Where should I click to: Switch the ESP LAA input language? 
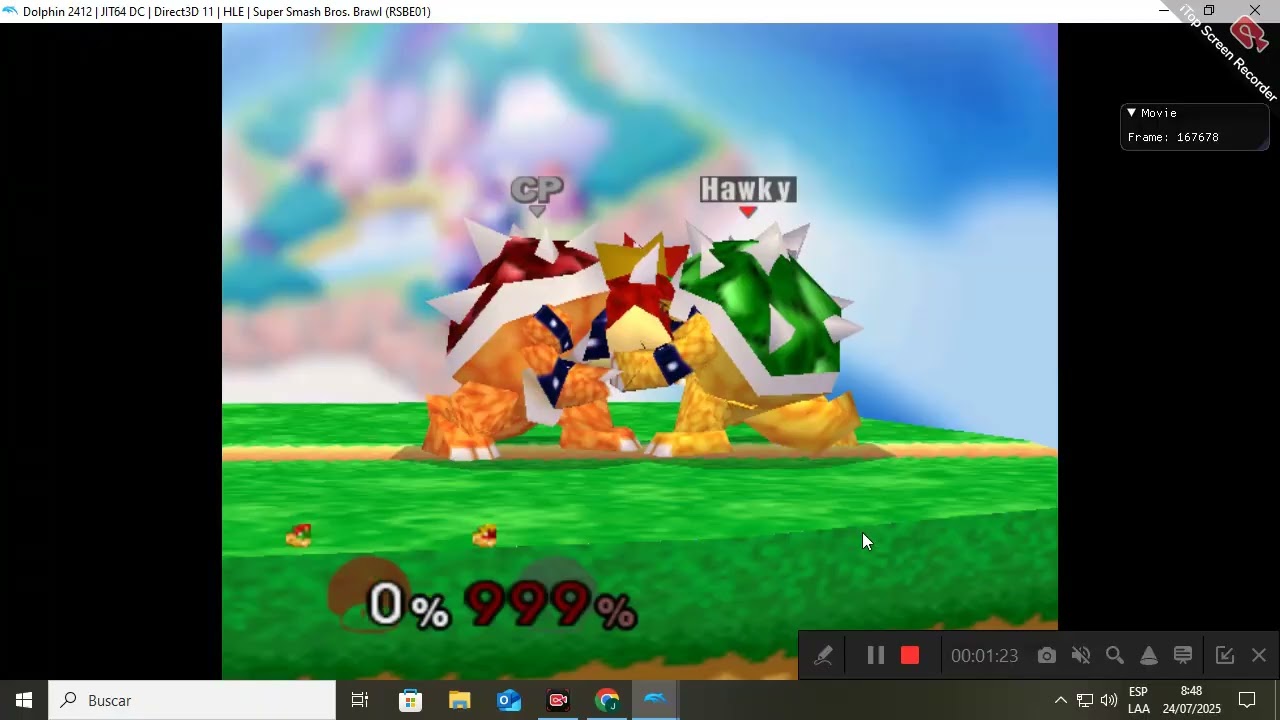pyautogui.click(x=1139, y=700)
